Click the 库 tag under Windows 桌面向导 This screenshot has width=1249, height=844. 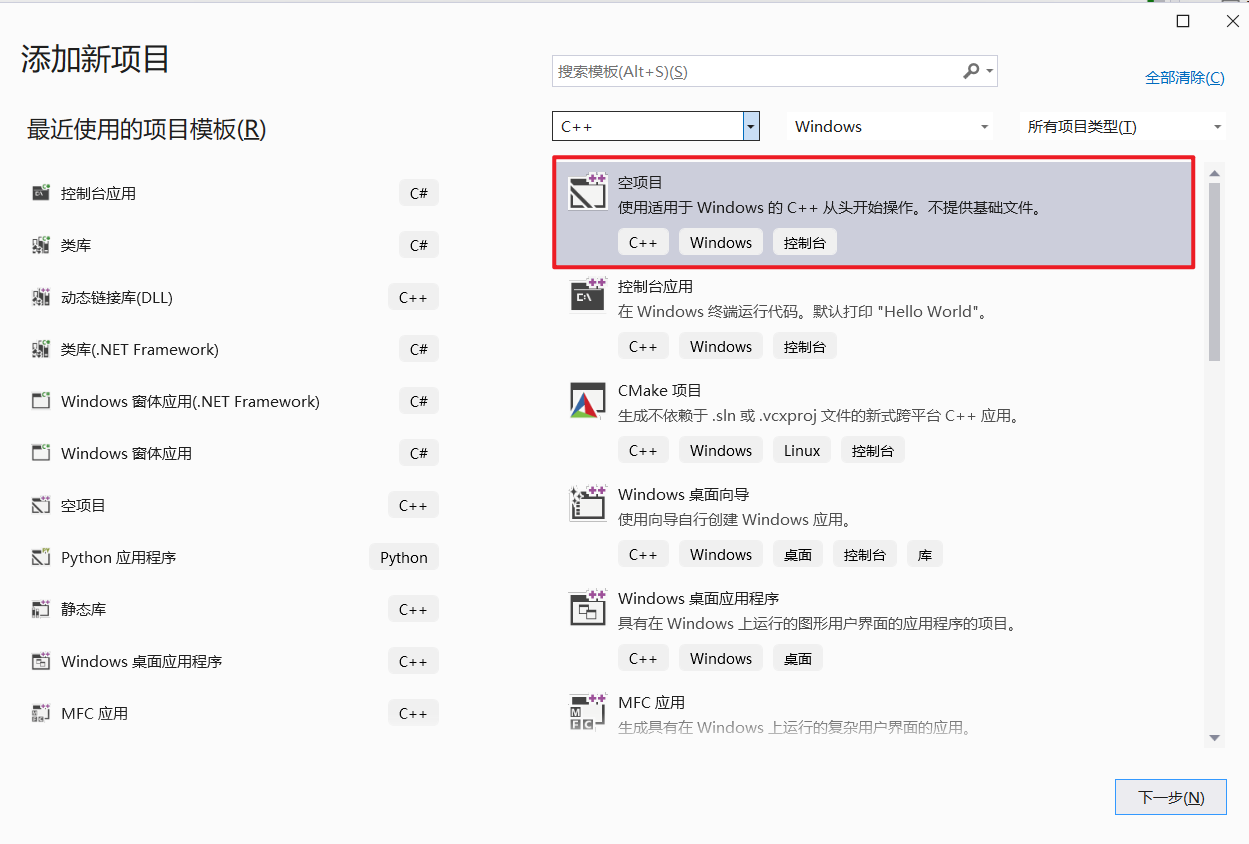click(925, 554)
